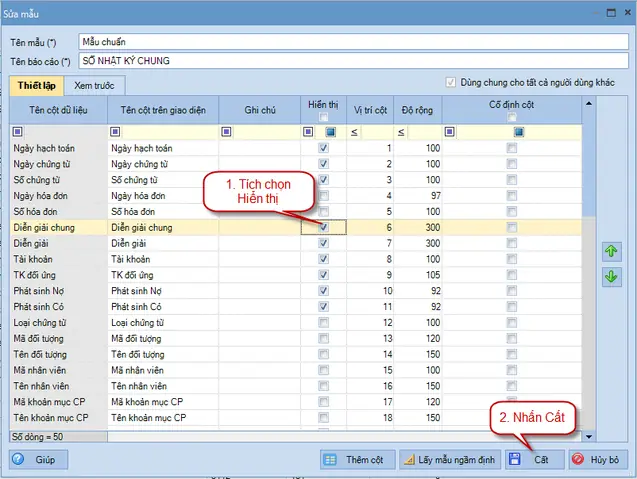Check Cố định cột for Ngày chứng từ
The width and height of the screenshot is (637, 479).
tap(512, 164)
